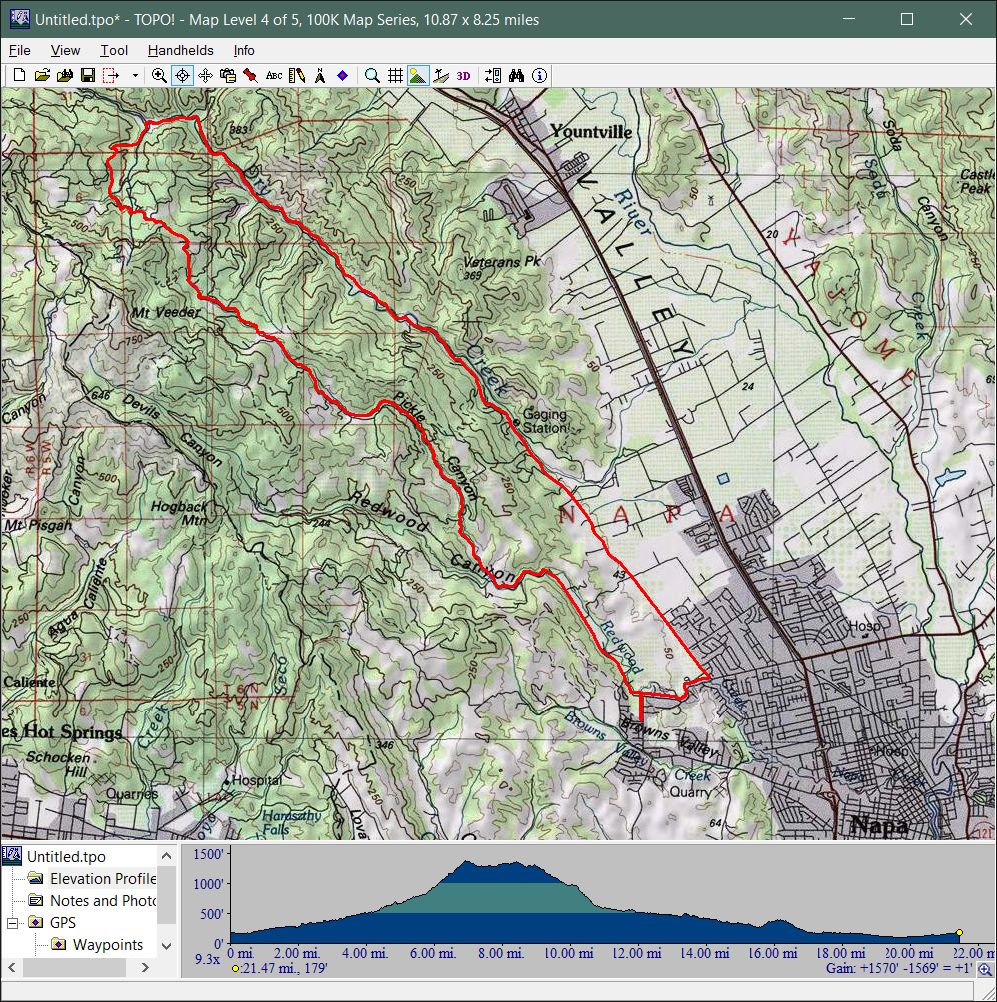Open the Tool menu
The height and width of the screenshot is (1002, 997).
point(114,50)
